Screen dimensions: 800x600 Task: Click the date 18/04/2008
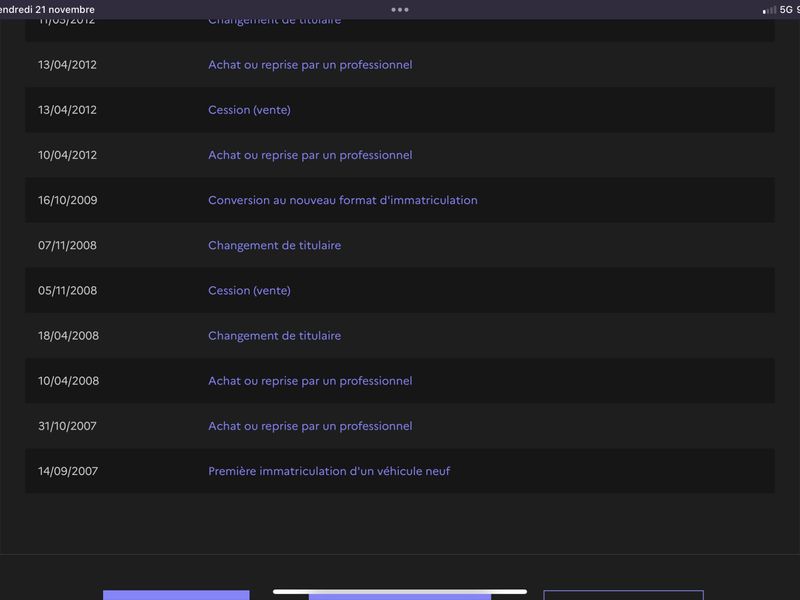(x=68, y=336)
